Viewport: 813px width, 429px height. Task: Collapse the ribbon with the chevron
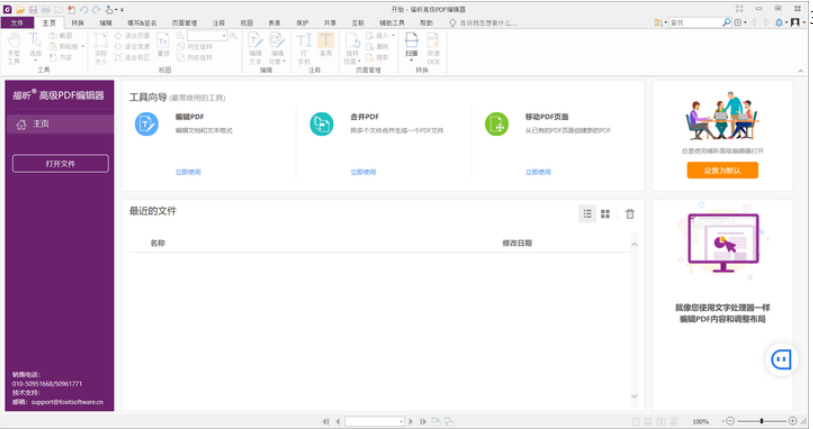801,71
